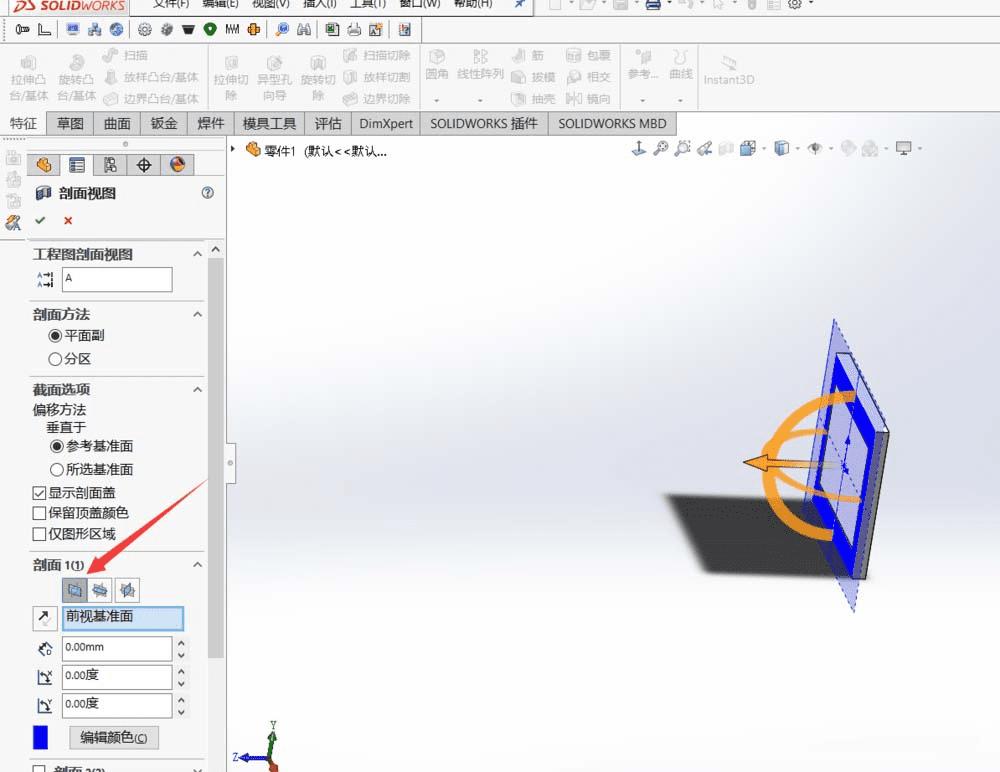Open the DimXpertManager crosshair tab icon

(143, 165)
